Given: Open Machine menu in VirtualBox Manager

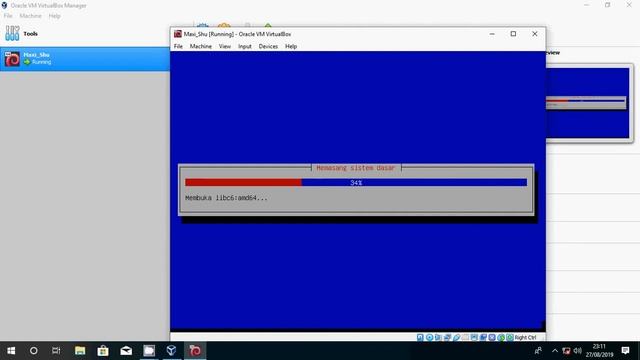Looking at the screenshot, I should [31, 16].
